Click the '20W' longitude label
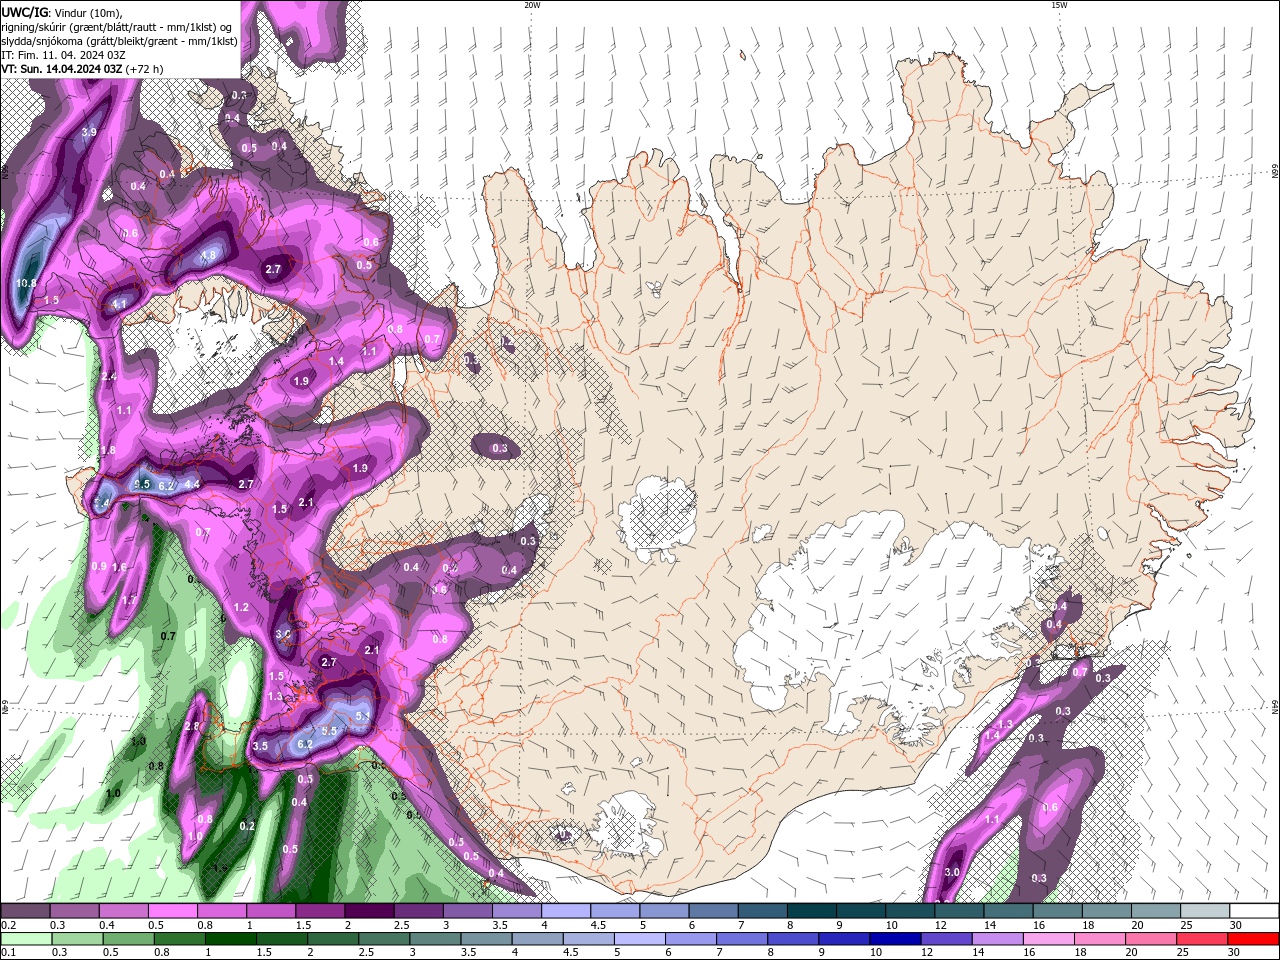This screenshot has height=960, width=1280. coord(532,5)
